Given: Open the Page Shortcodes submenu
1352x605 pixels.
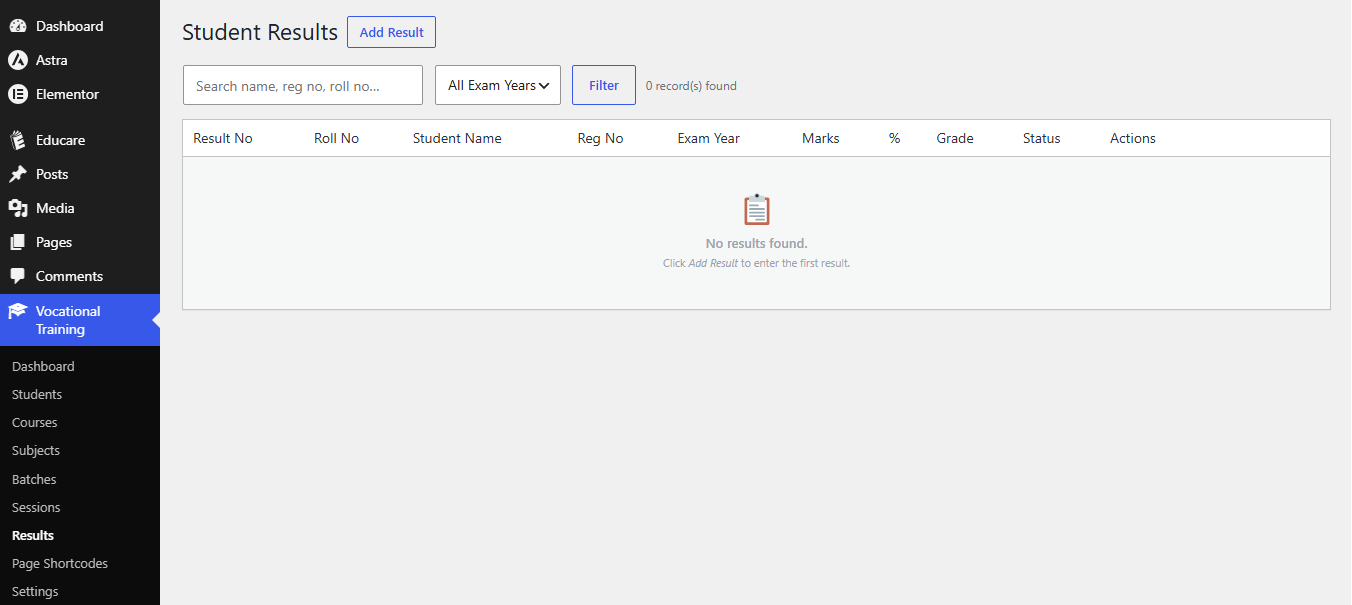Looking at the screenshot, I should point(60,563).
